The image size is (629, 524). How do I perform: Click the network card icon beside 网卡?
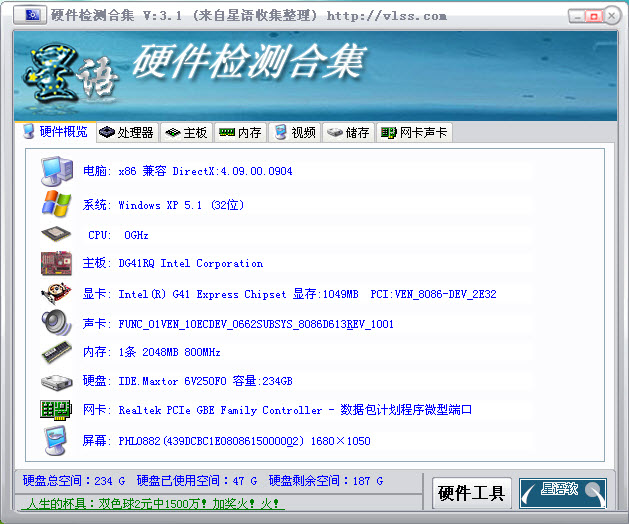56,410
